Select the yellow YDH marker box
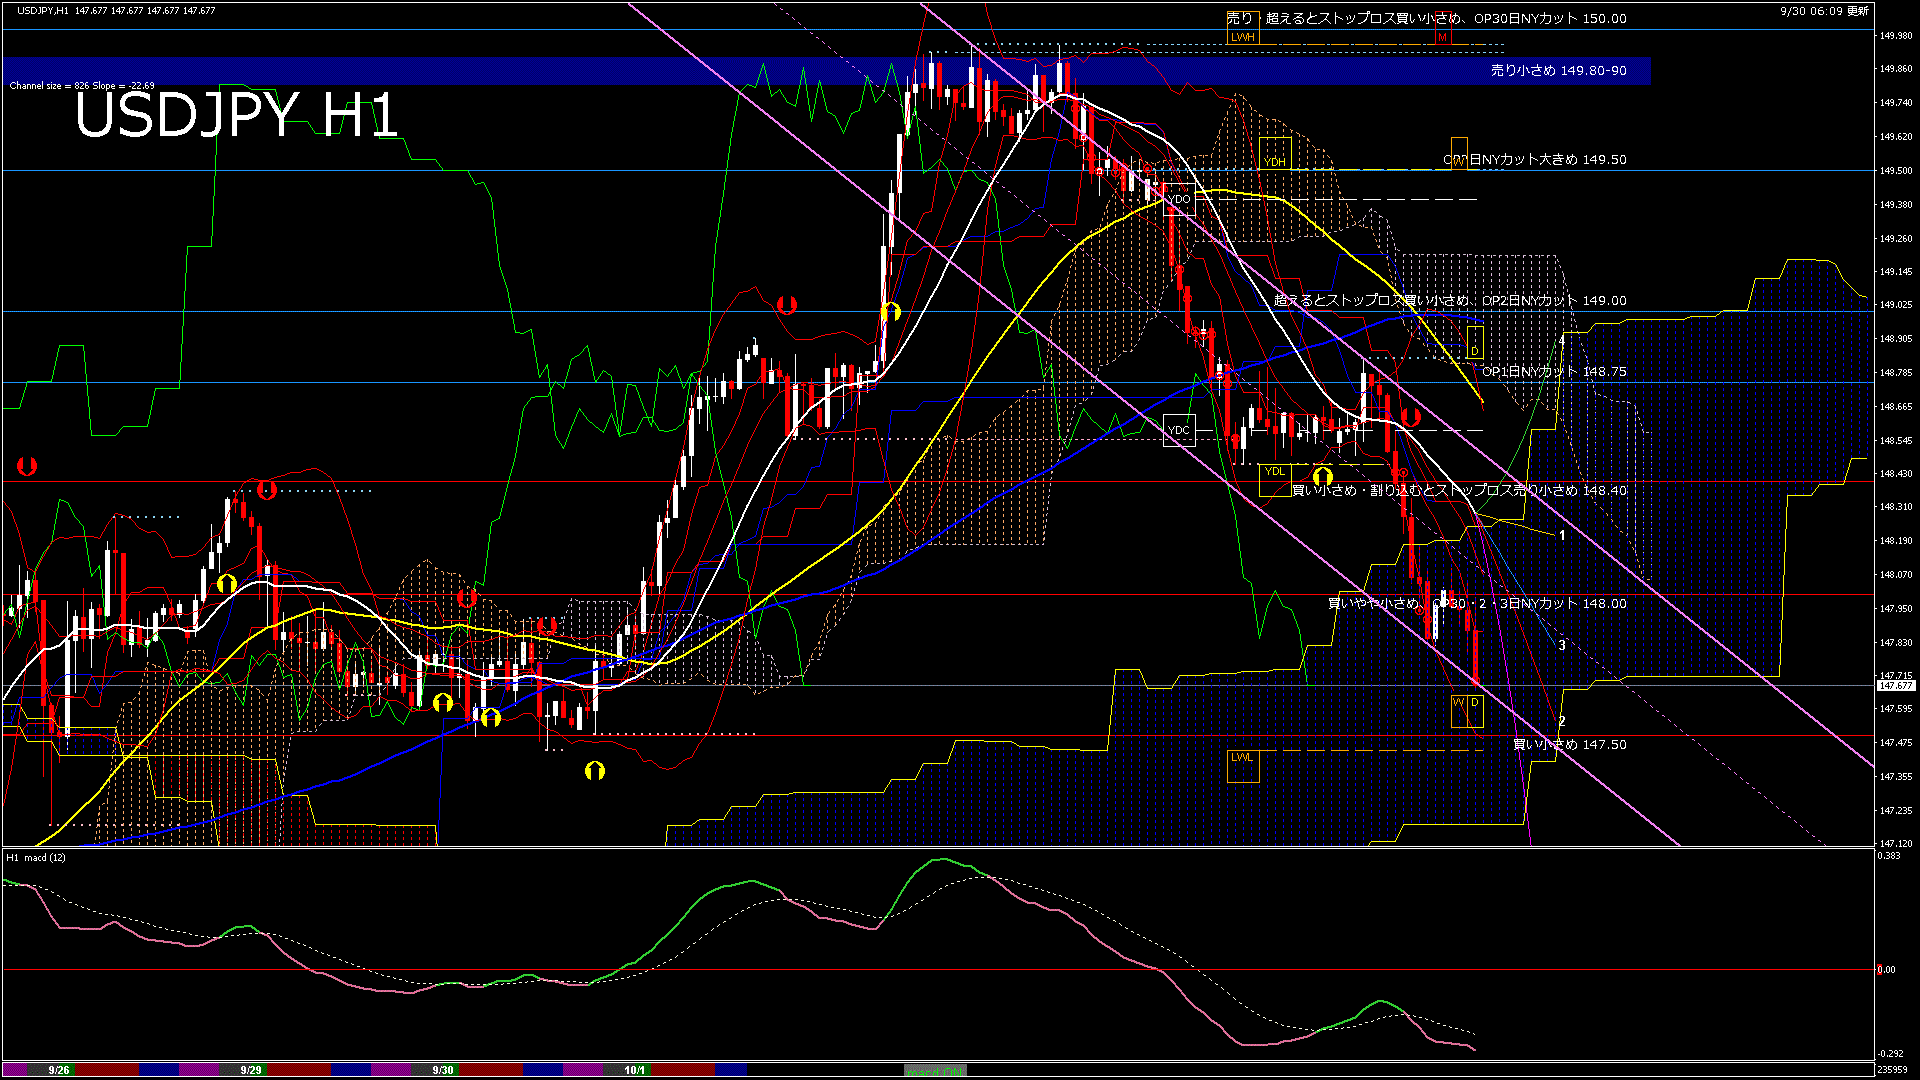 [1275, 155]
